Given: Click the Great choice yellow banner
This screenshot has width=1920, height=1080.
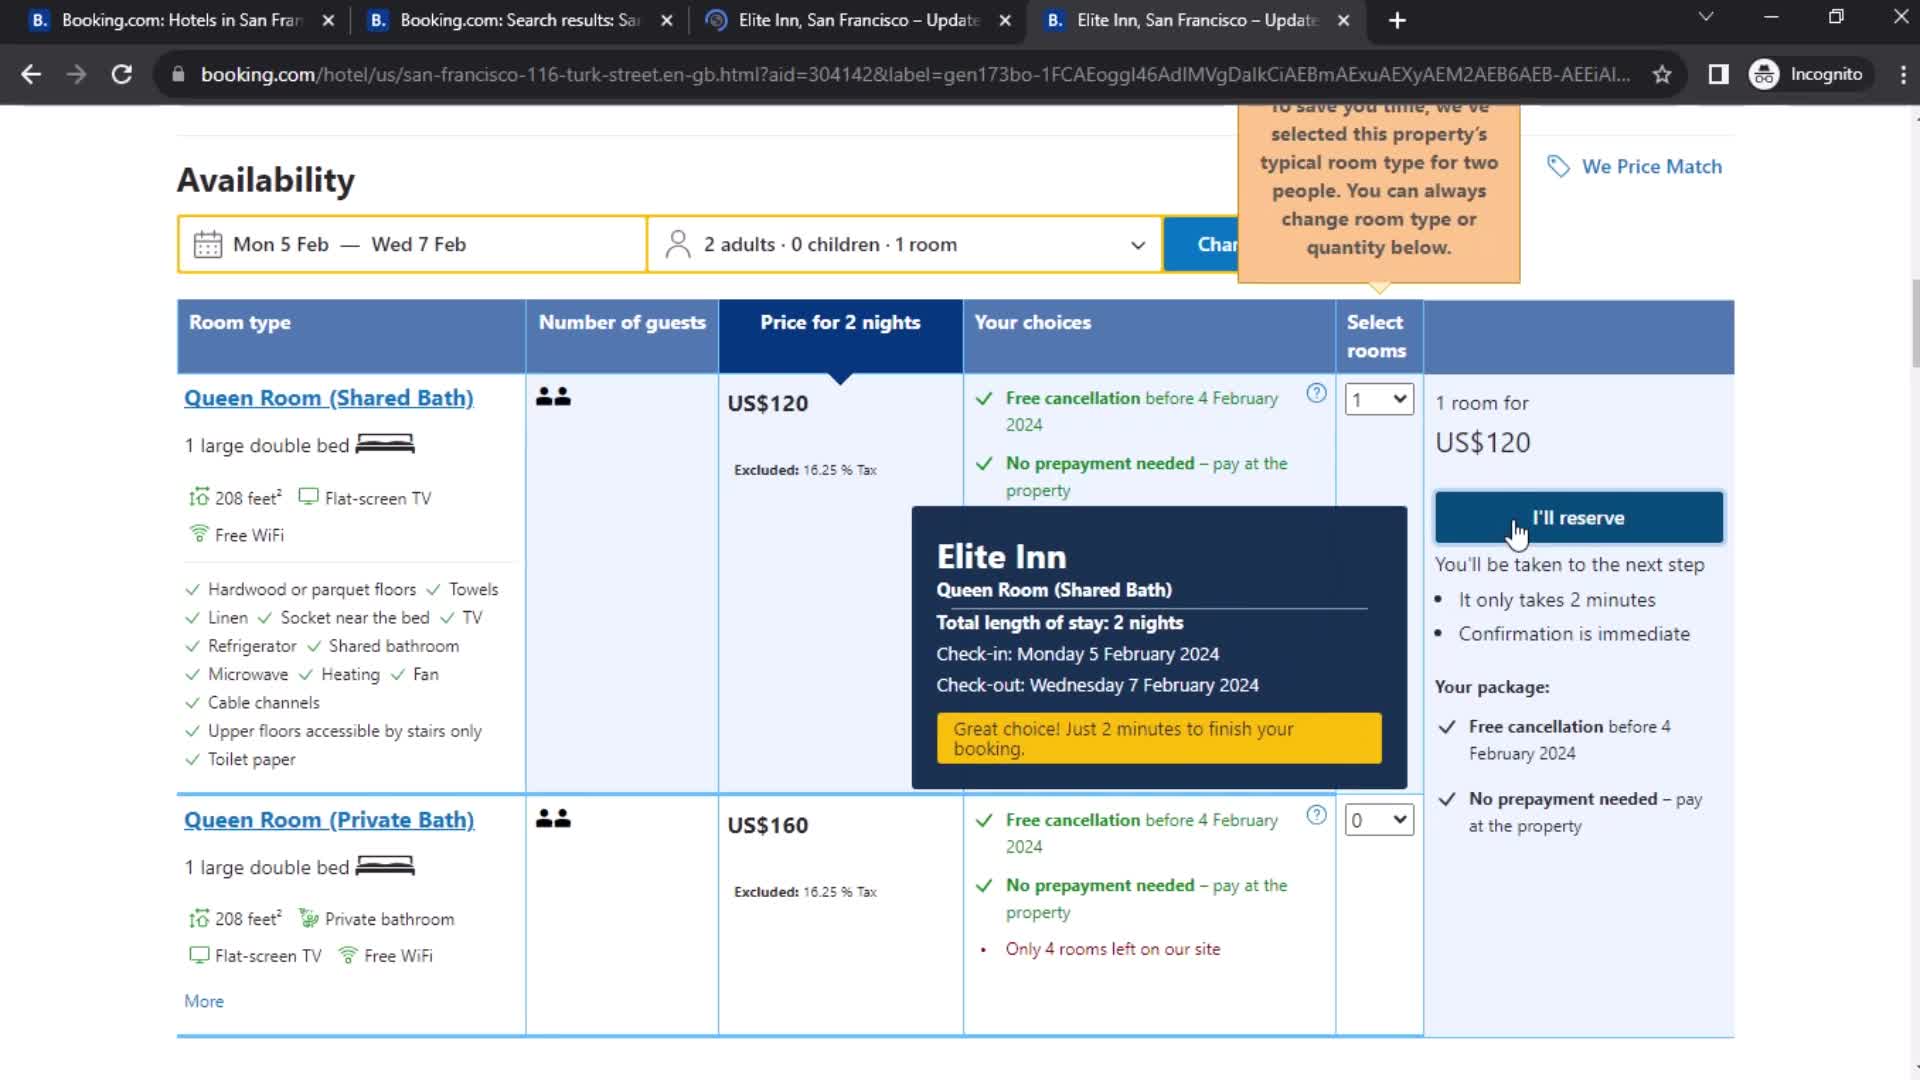Looking at the screenshot, I should click(x=1159, y=738).
